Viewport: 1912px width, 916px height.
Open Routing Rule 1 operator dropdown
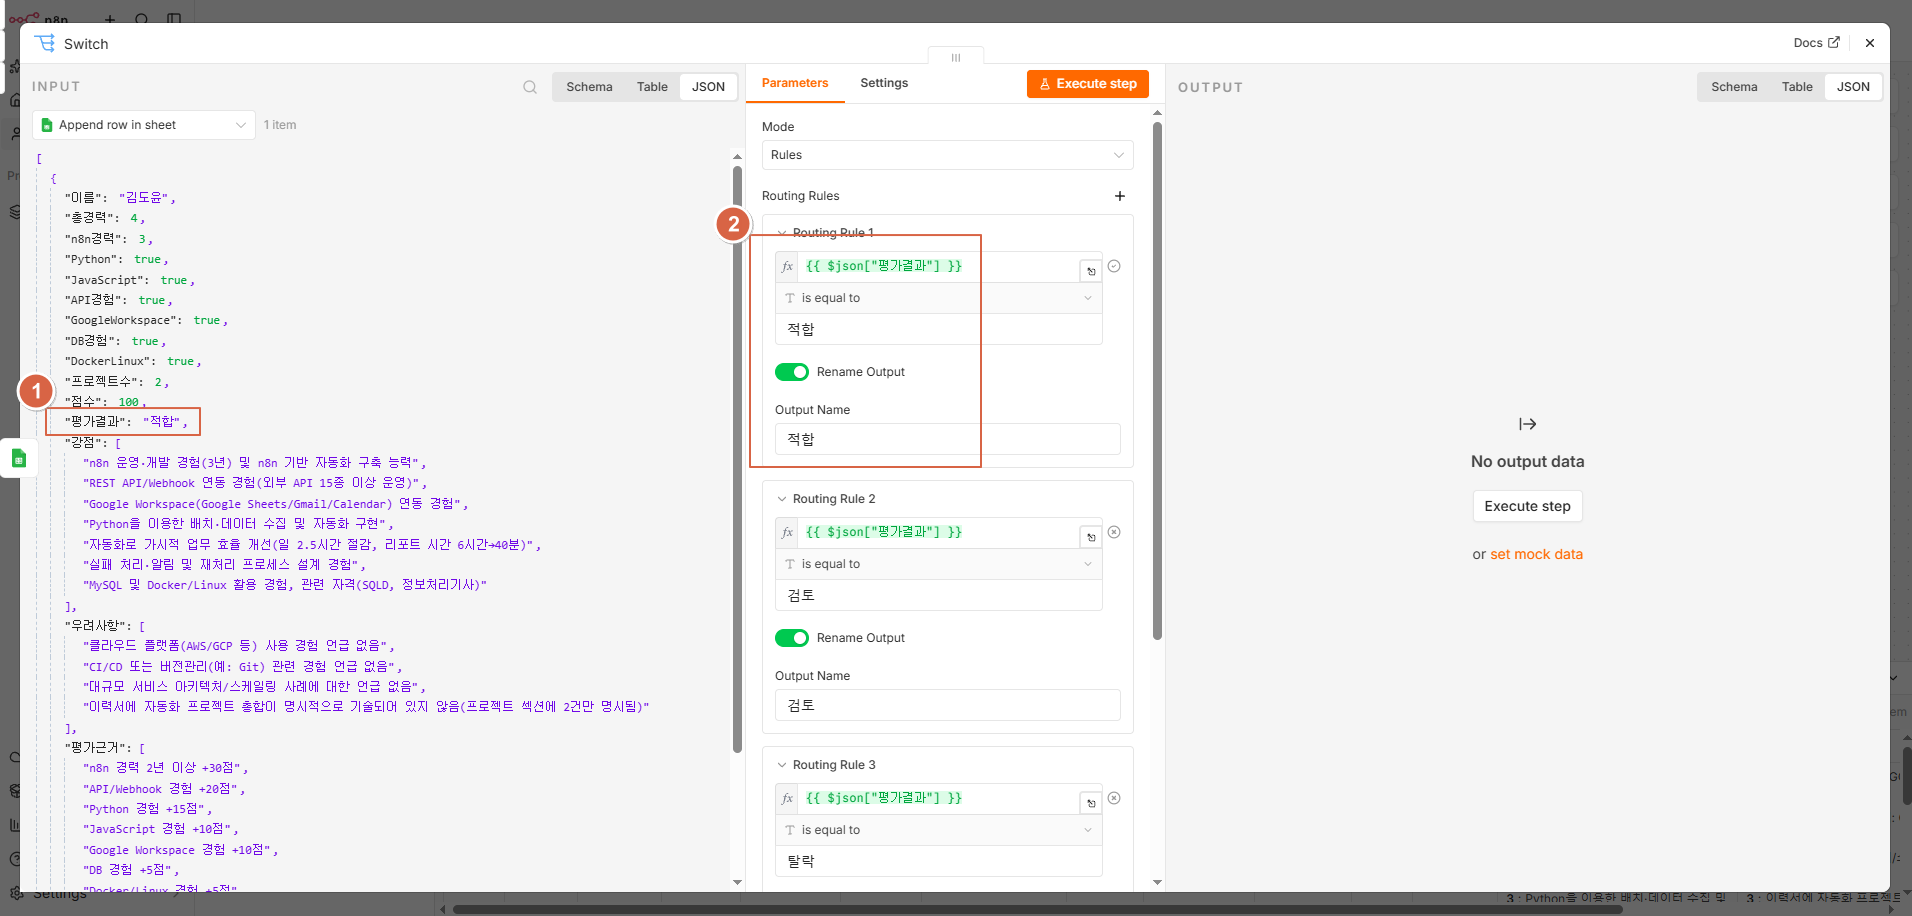(x=939, y=298)
